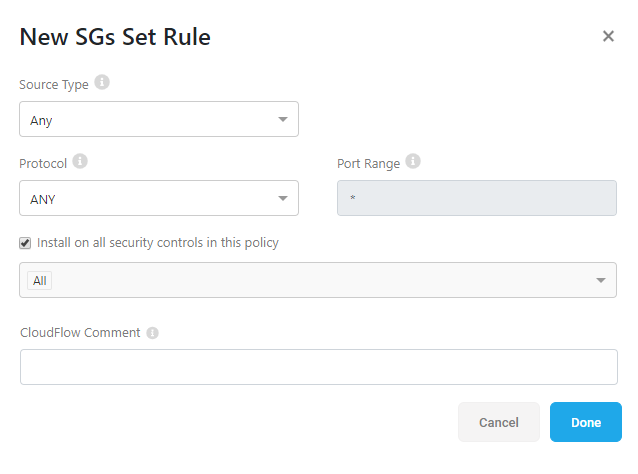Screen dimensions: 638x474
Task: Click the 'Source Type' field label
Action: click(x=54, y=85)
